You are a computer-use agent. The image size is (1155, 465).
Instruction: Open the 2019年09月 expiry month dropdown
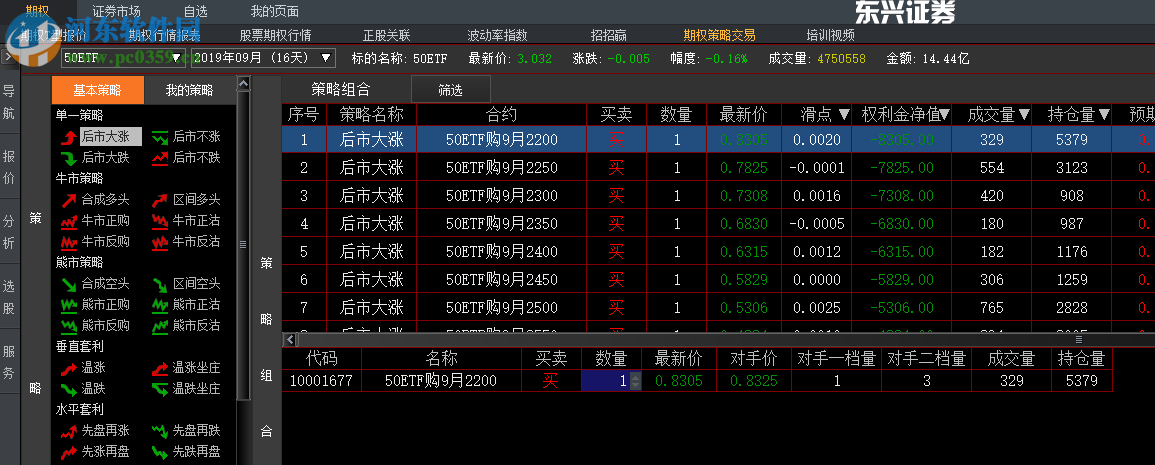263,58
